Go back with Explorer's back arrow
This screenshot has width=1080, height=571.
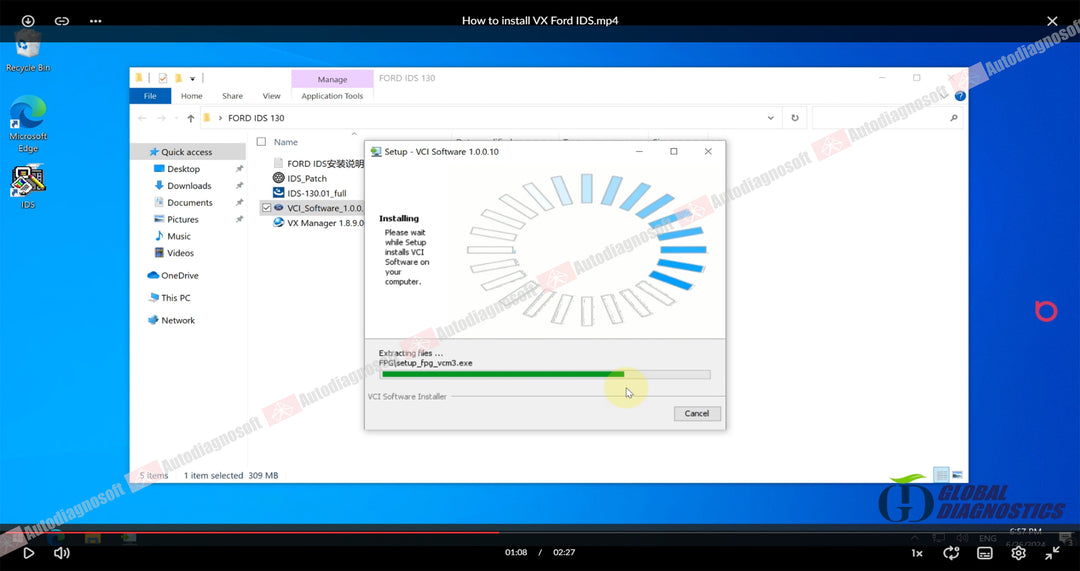pyautogui.click(x=143, y=118)
